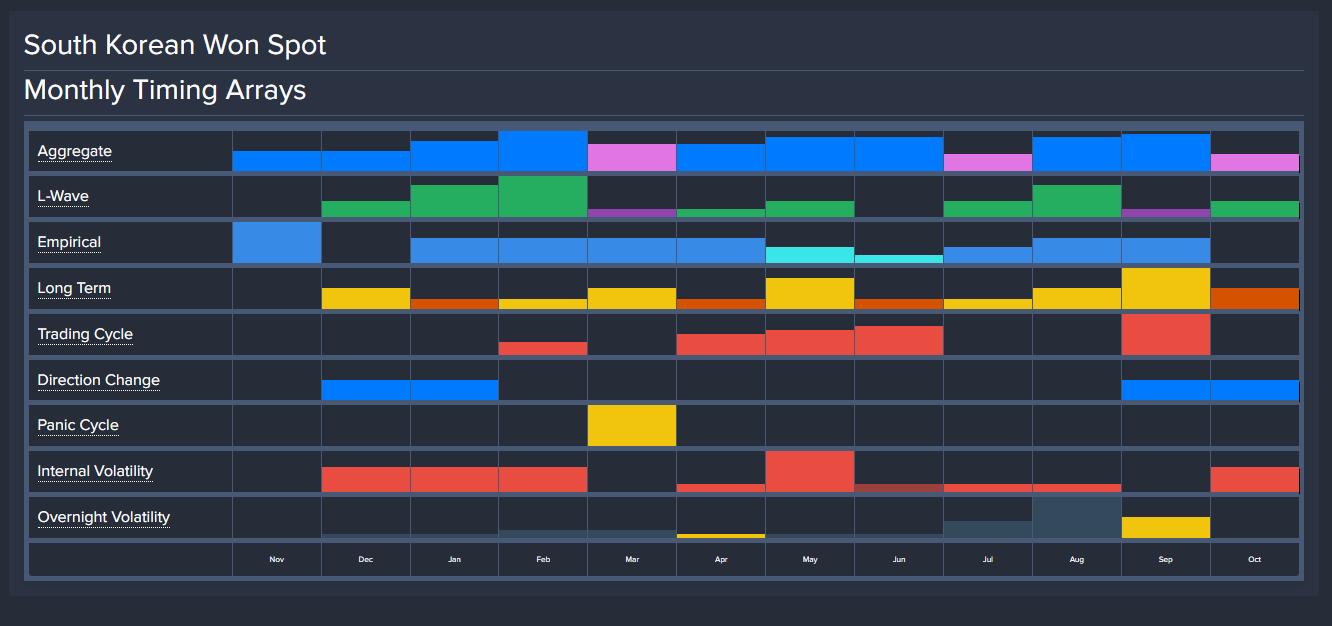Select the Aug month label on the axis
Screen dimensions: 1332x626
click(1076, 559)
